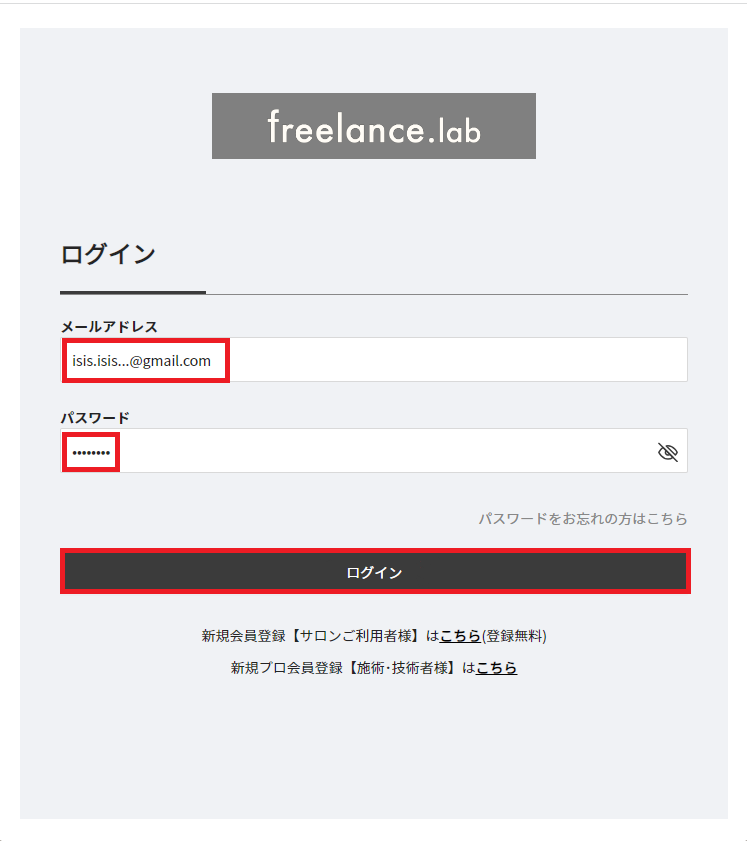This screenshot has width=747, height=841.
Task: Open the パスワードをお忘れの方はこちら link
Action: click(x=582, y=519)
